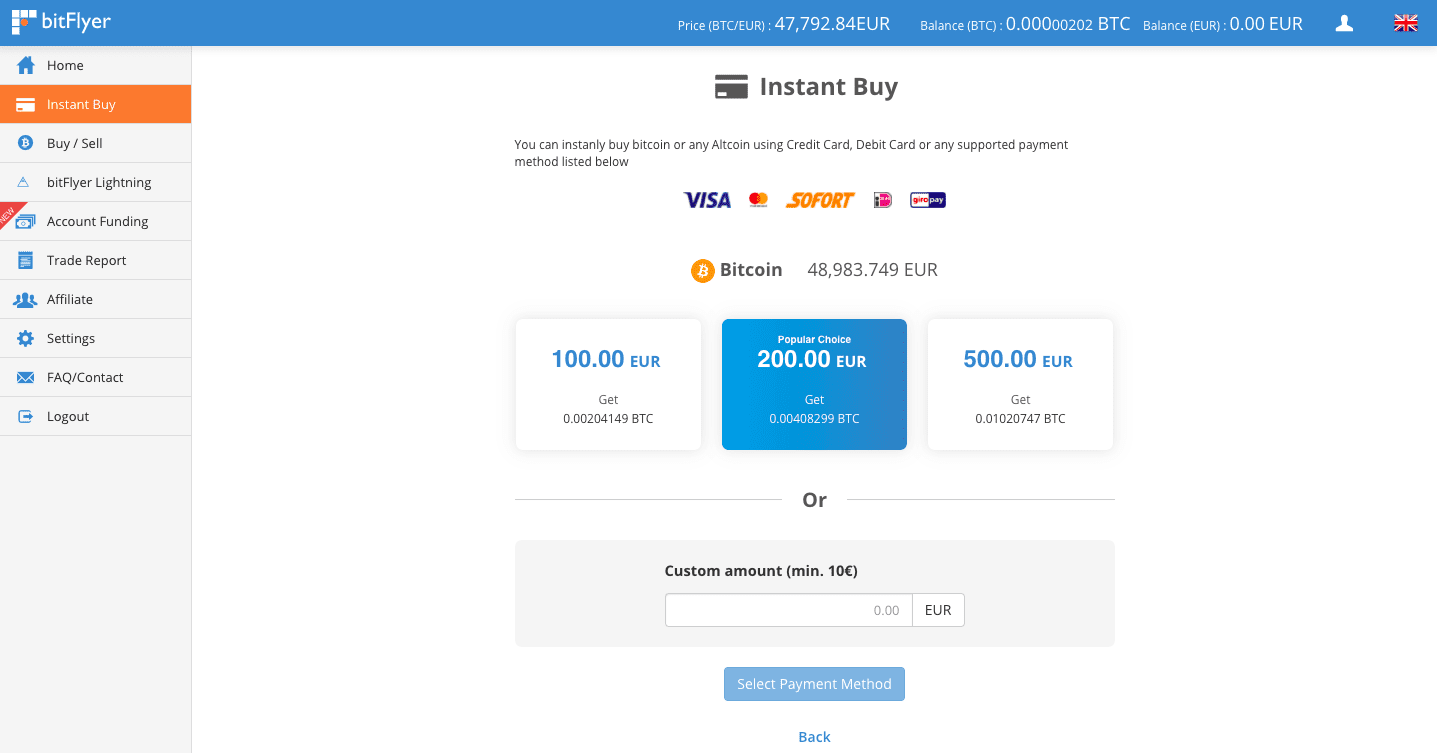Open Affiliate menu item
Image resolution: width=1437 pixels, height=753 pixels.
coord(96,299)
